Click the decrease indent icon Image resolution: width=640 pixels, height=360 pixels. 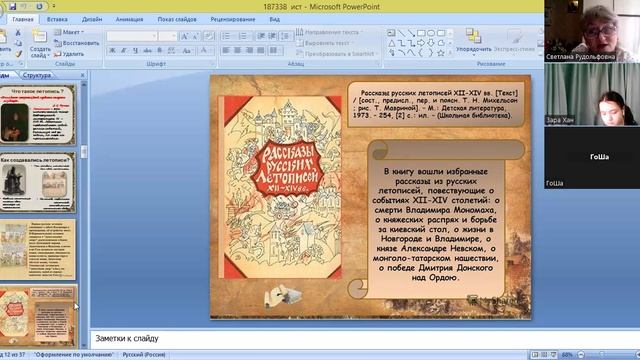261,36
